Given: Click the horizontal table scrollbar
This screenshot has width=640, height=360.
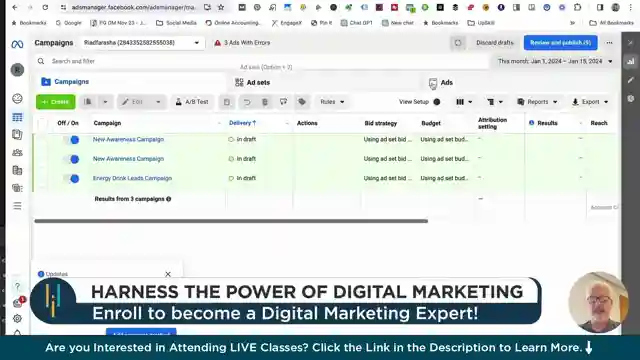Looking at the screenshot, I should 231,221.
